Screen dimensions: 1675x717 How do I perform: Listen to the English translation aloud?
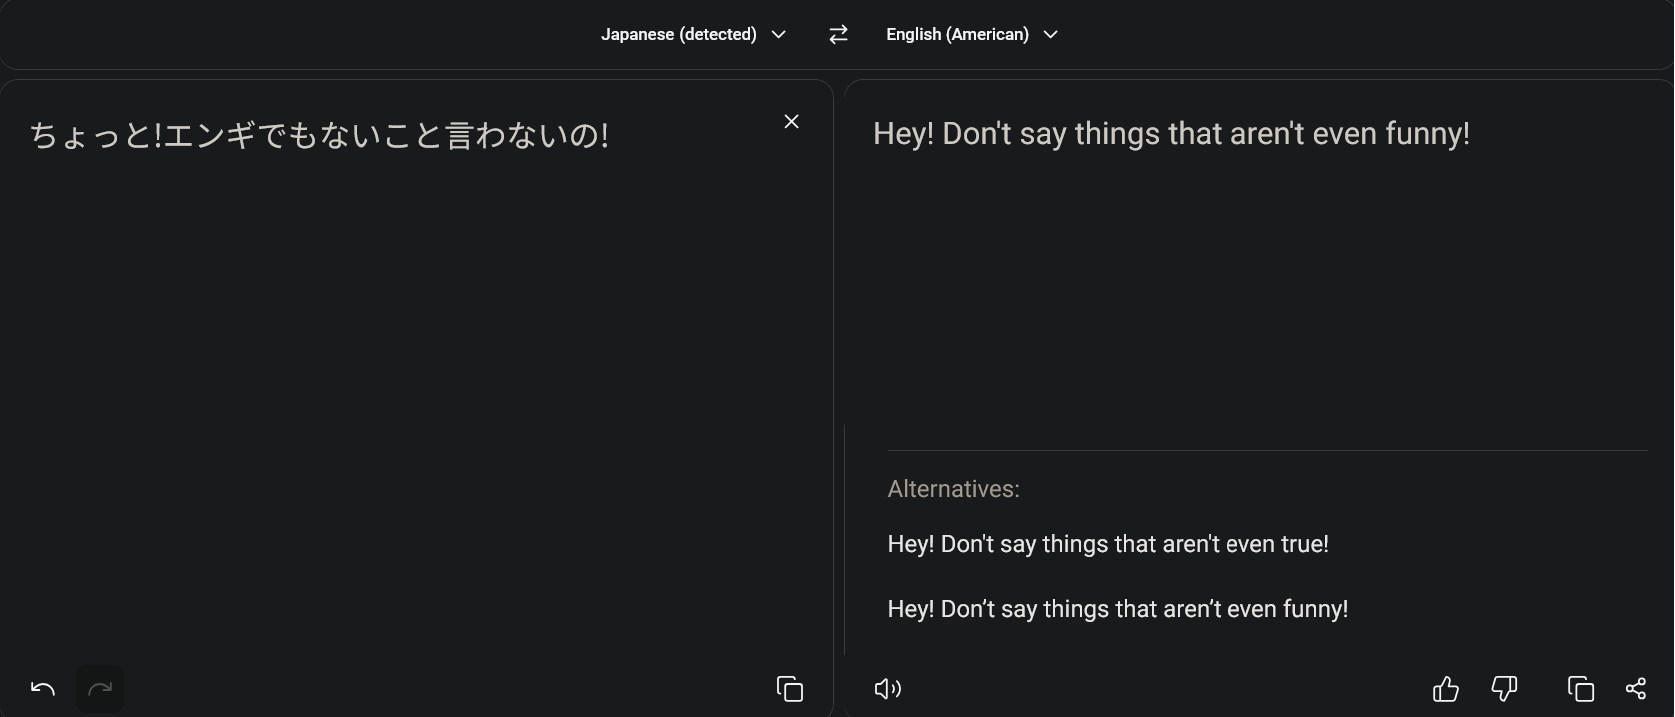tap(887, 688)
